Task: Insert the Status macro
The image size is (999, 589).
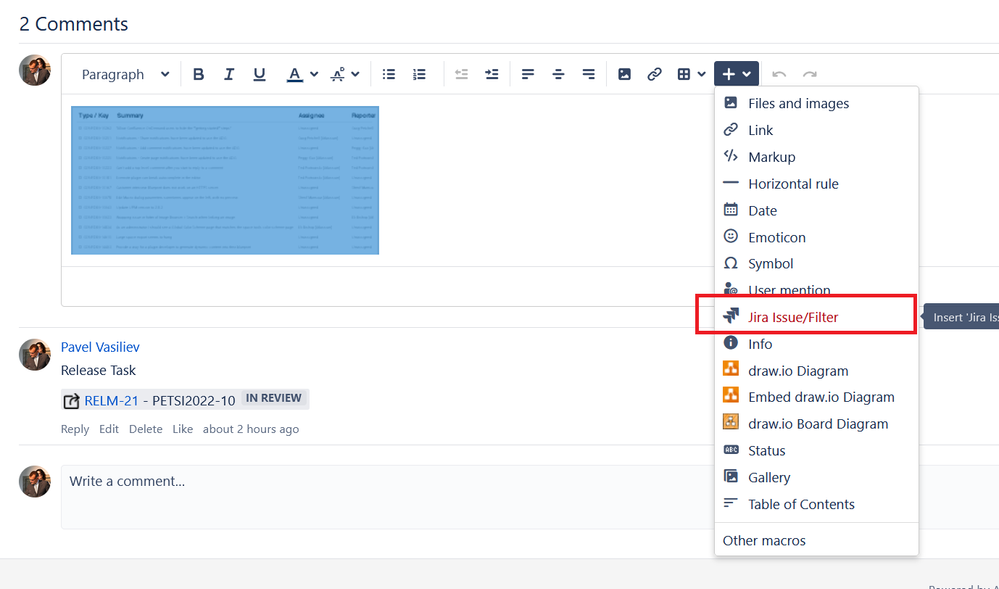Action: (816, 450)
